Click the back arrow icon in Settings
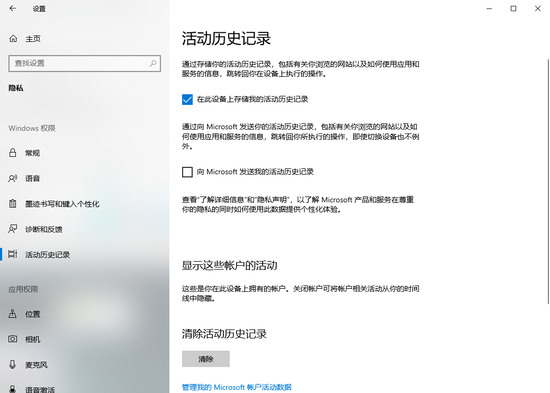Image resolution: width=550 pixels, height=393 pixels. tap(13, 8)
